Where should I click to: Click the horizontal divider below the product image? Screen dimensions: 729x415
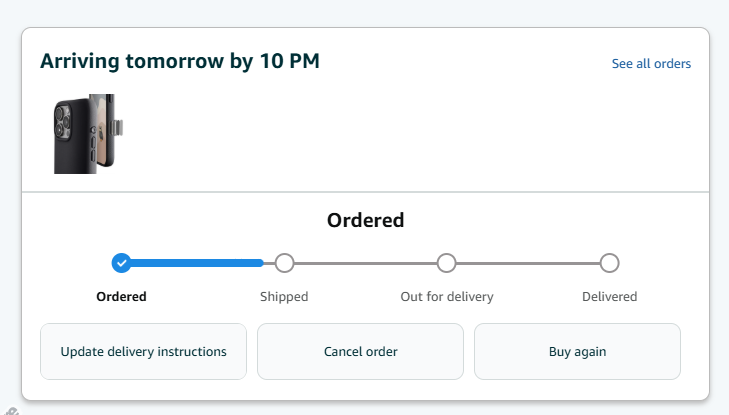click(x=365, y=191)
